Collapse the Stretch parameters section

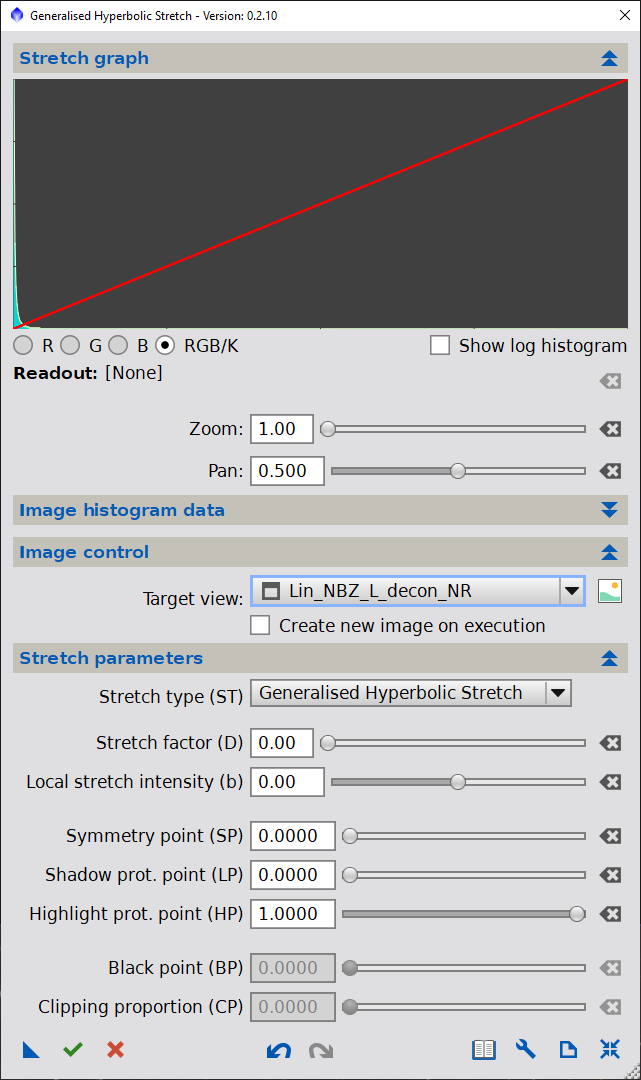click(x=610, y=658)
